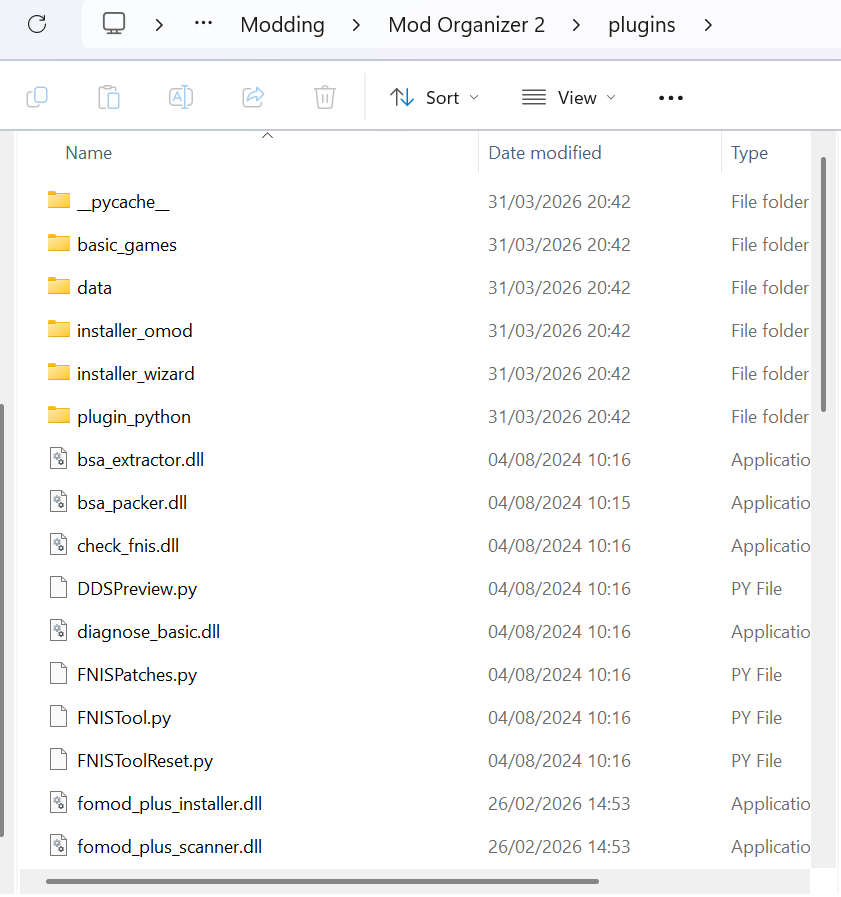Open the See more options menu

tap(671, 98)
